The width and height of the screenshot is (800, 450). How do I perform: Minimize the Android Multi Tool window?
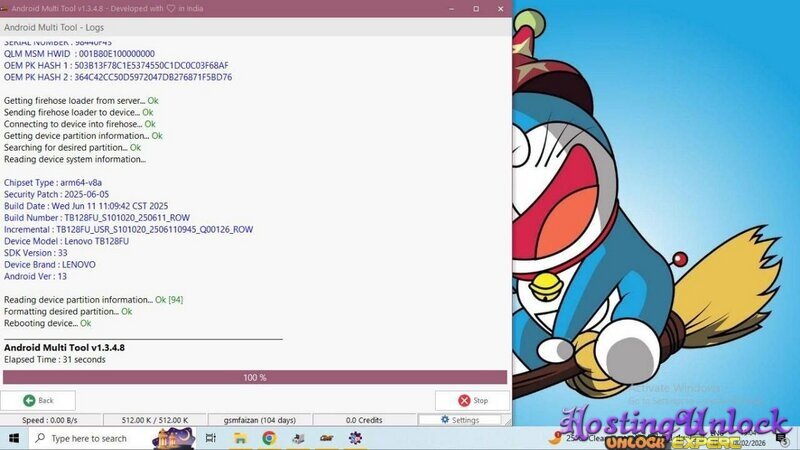coord(450,6)
